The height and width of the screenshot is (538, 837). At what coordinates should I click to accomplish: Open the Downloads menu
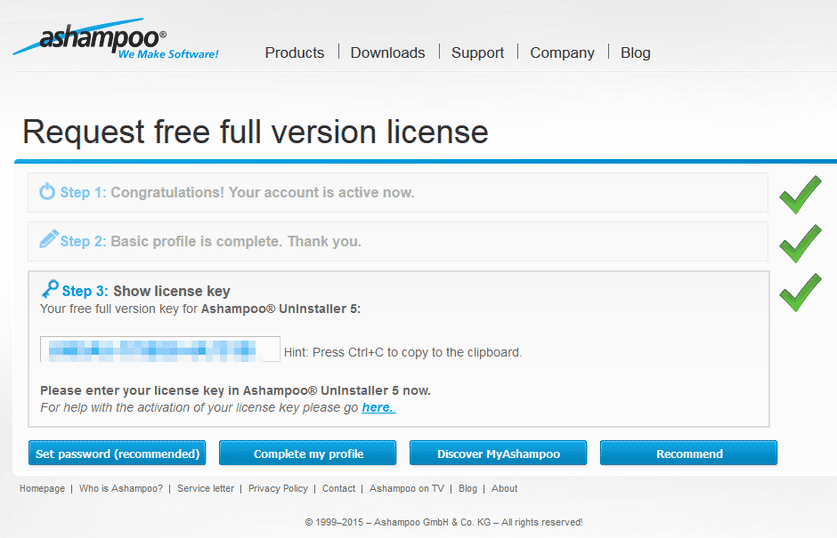click(388, 53)
